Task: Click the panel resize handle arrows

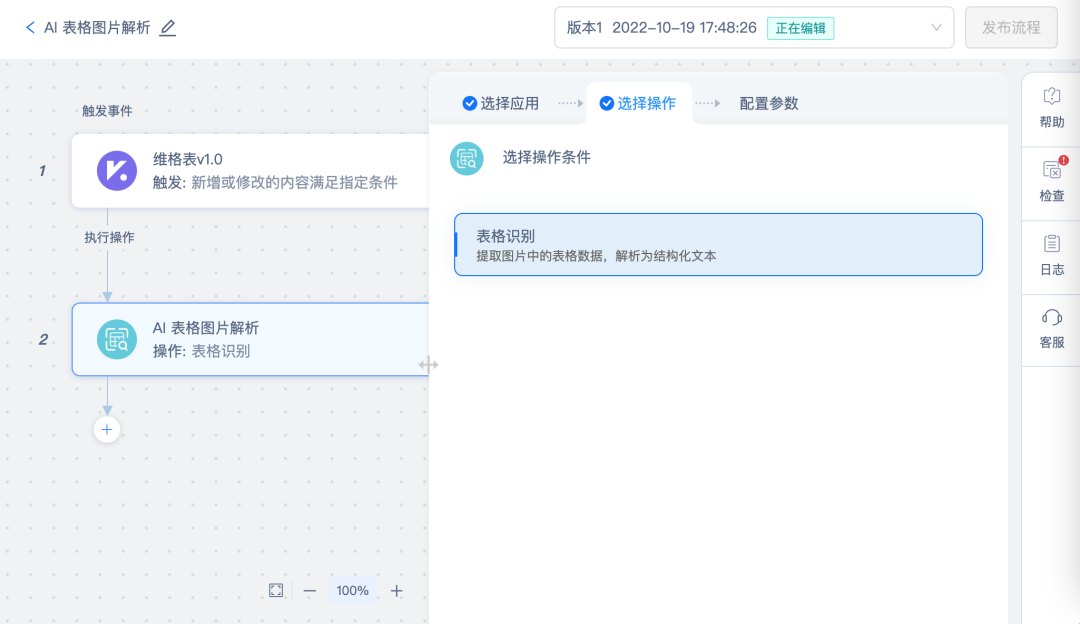Action: (x=429, y=365)
